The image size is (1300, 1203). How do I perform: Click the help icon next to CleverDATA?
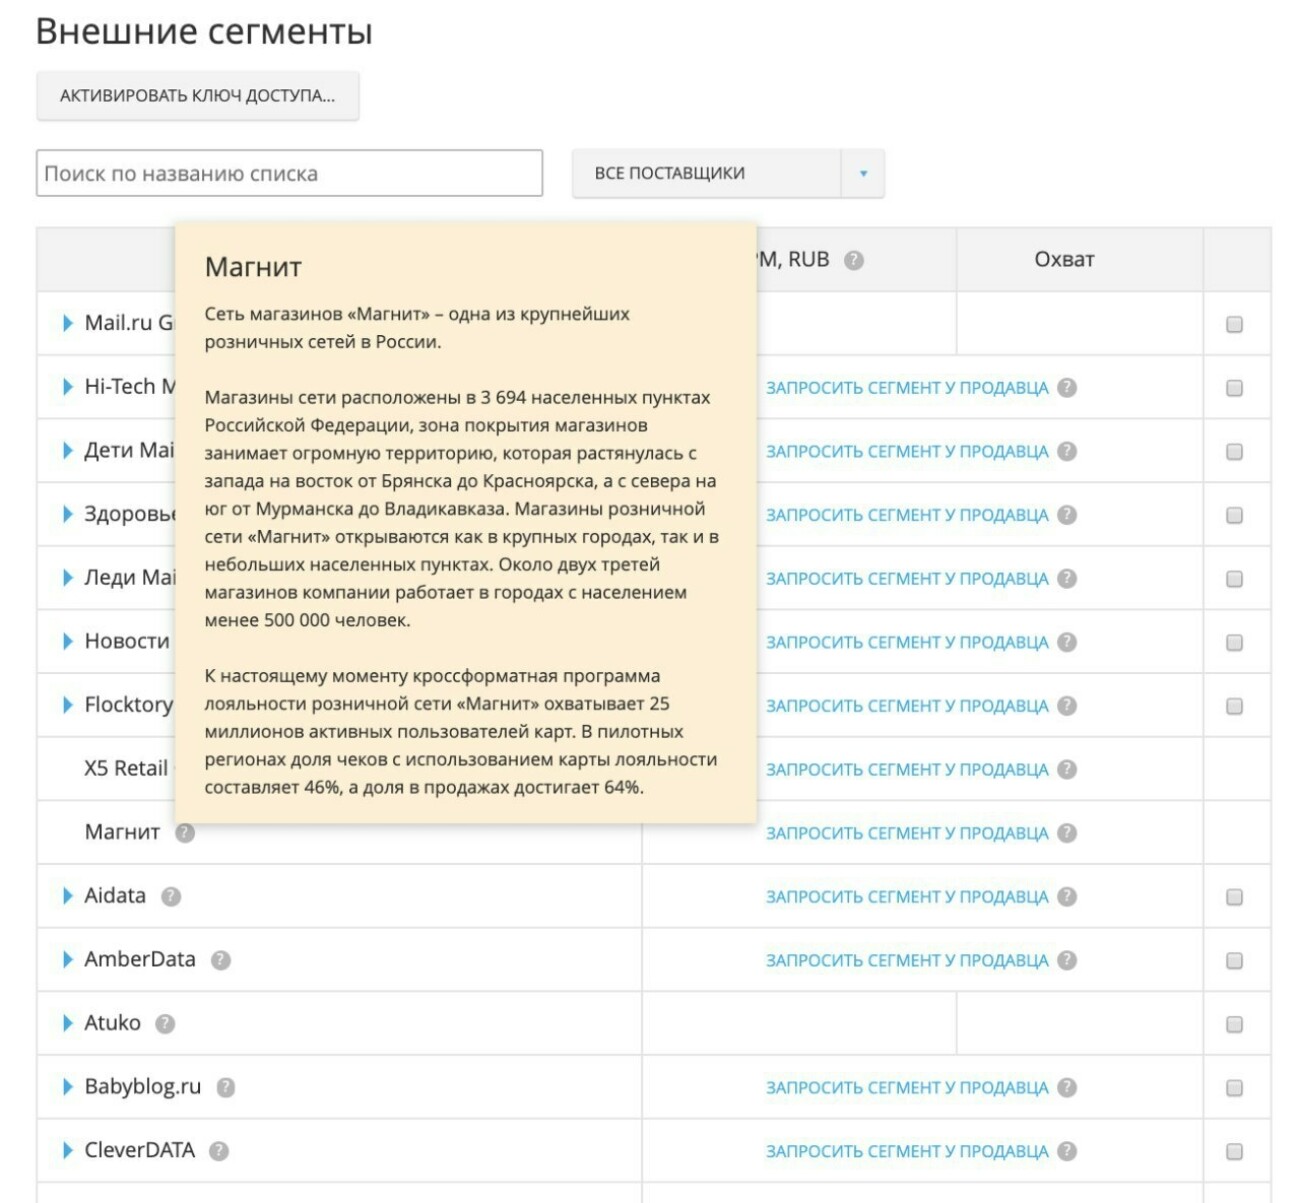tap(219, 1151)
